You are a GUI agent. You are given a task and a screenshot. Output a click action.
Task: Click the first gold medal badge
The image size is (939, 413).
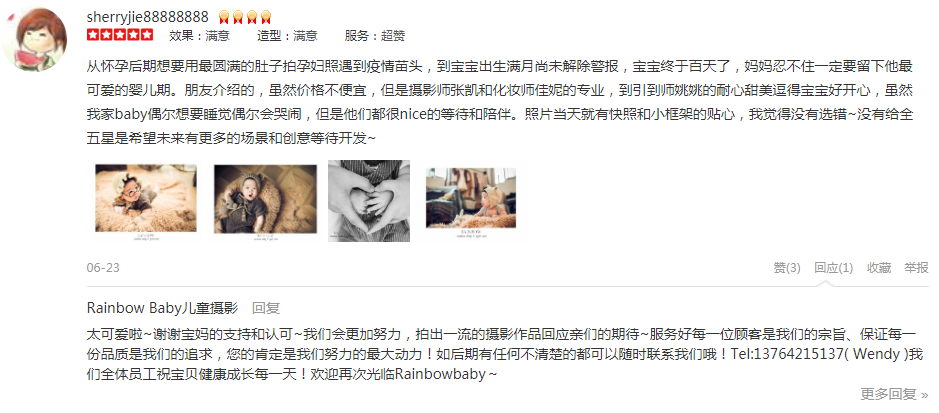pyautogui.click(x=224, y=17)
